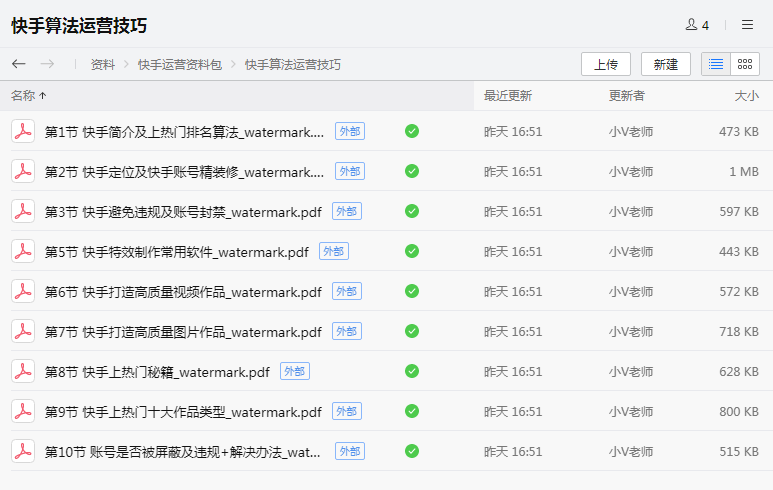Go back with the left arrow
773x490 pixels.
coord(19,64)
